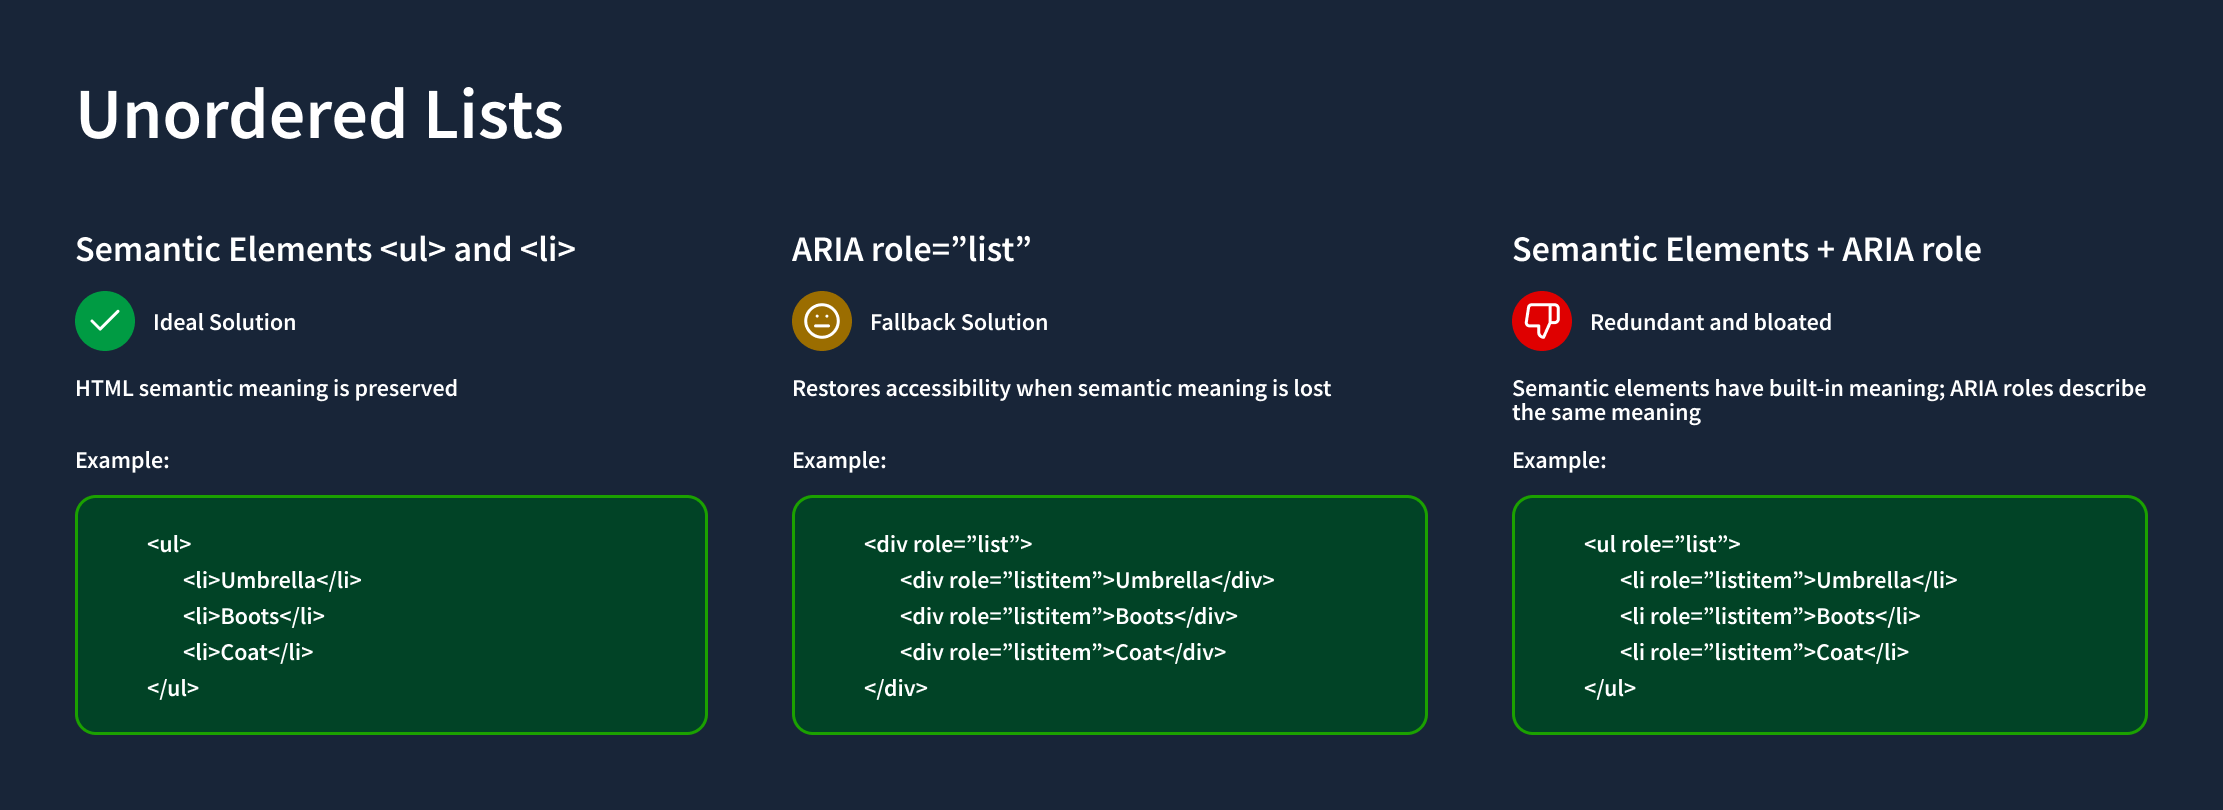
Task: Click '<li role="listitem">Umbrella</li>' line
Action: click(1789, 580)
